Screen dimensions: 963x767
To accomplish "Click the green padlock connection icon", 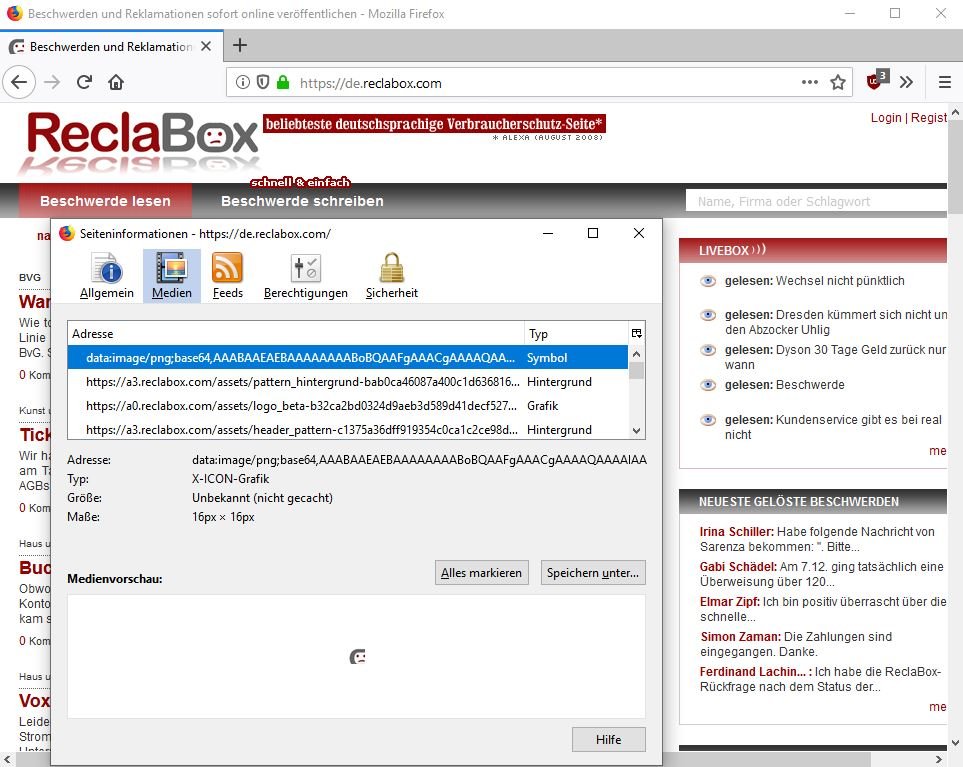I will coord(283,82).
